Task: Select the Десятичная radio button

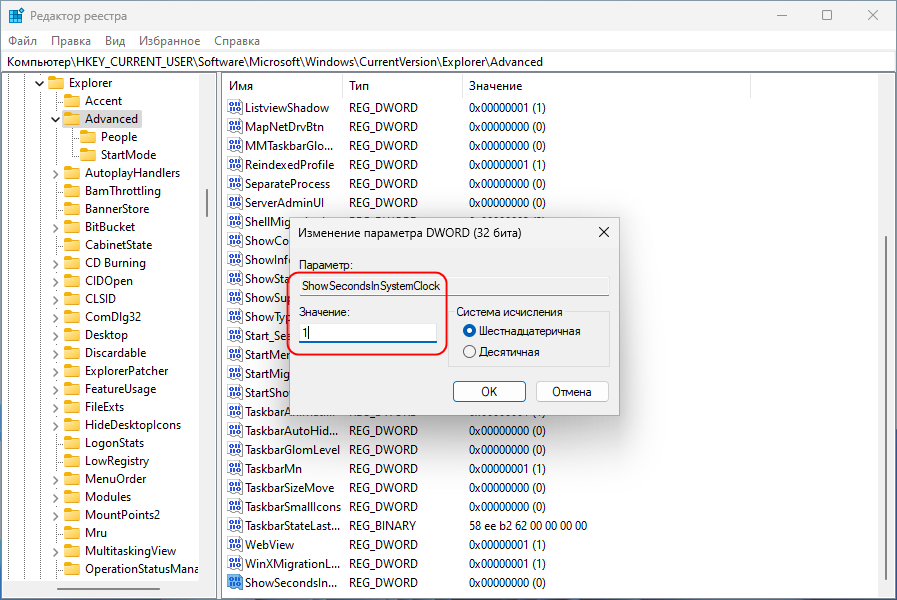Action: click(x=469, y=352)
